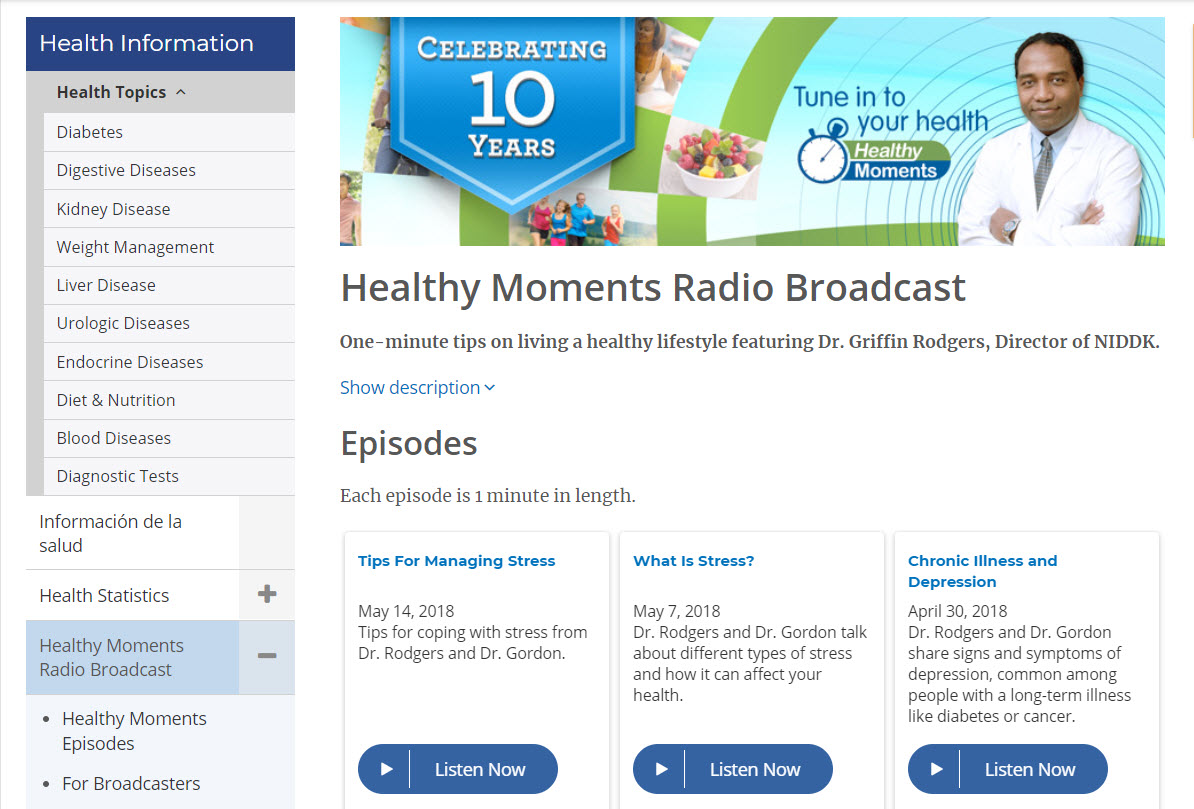Screen dimensions: 1194x809
Task: Open the Tips For Managing Stress episode page
Action: click(x=456, y=561)
